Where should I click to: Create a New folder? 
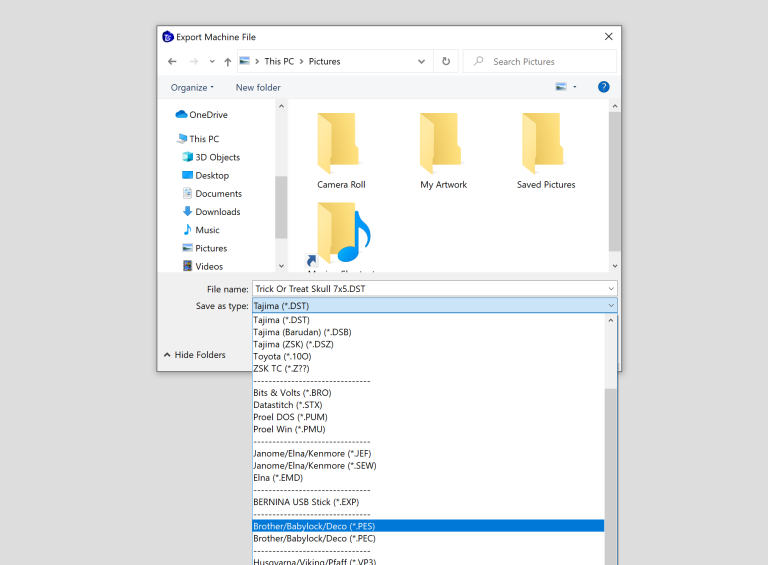258,88
